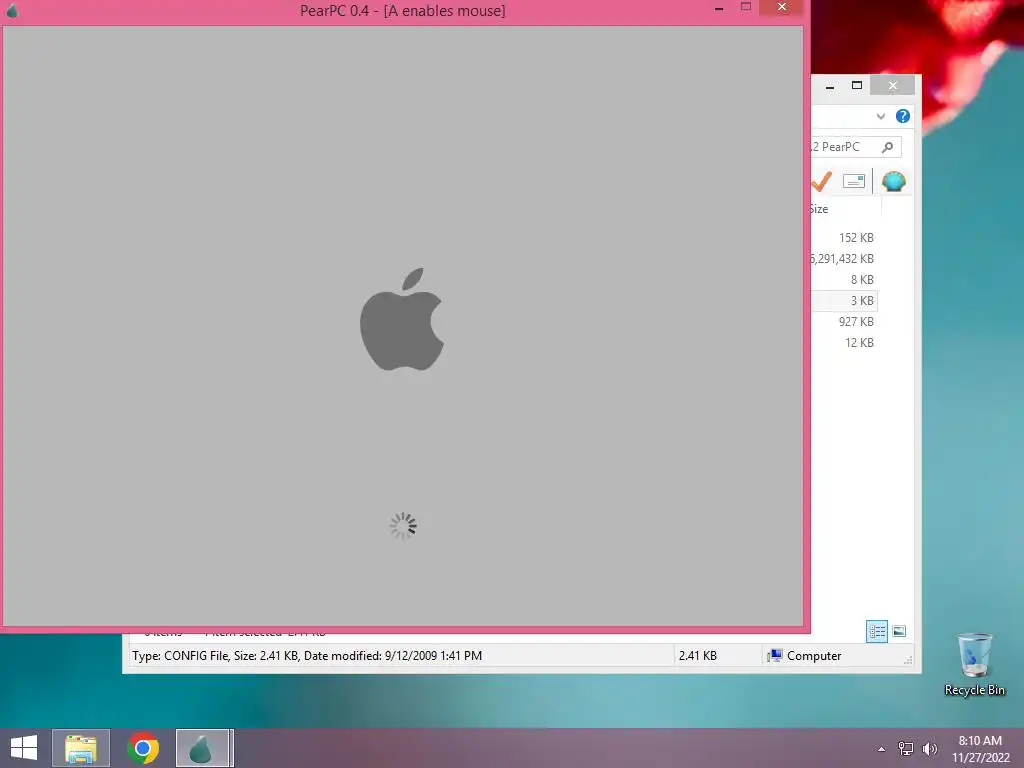The image size is (1024, 768).
Task: Click the magnifier icon in Explorer search
Action: click(887, 147)
